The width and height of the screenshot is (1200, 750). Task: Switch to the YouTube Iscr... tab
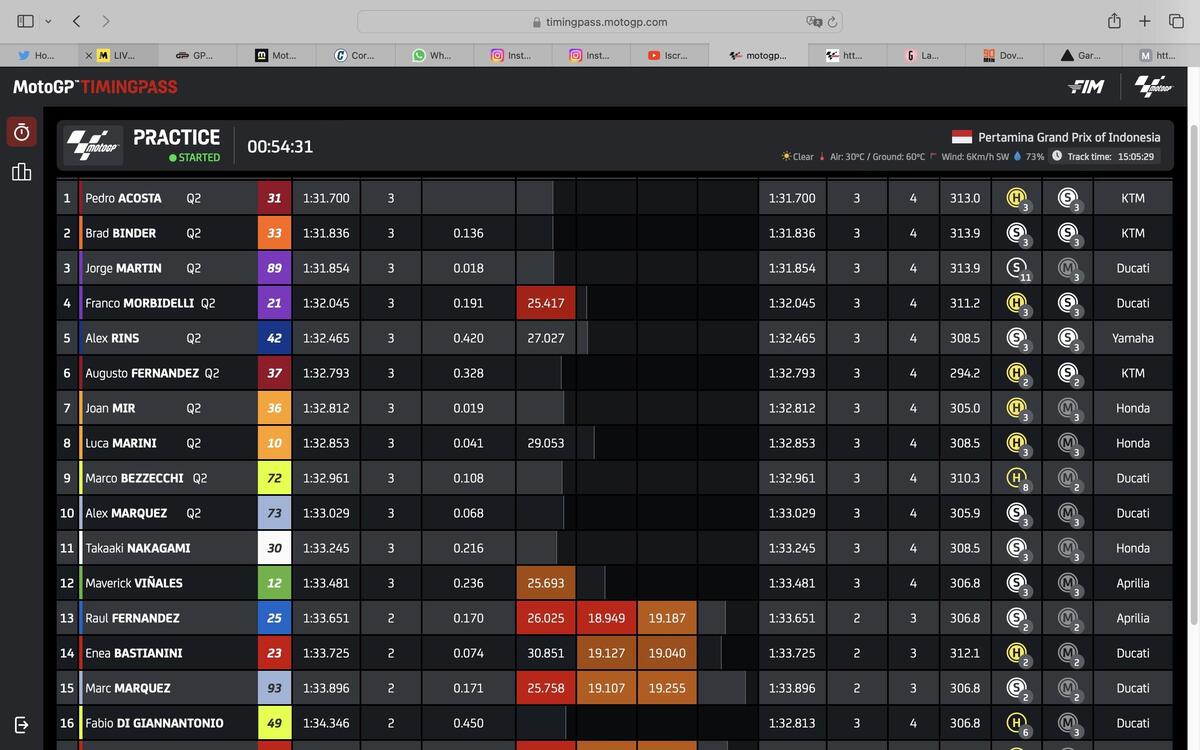click(x=669, y=56)
